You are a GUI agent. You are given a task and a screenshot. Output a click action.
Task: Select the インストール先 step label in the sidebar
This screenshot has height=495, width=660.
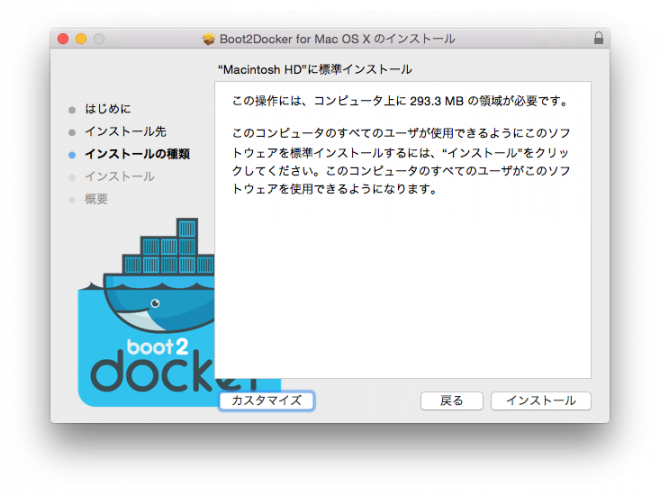click(x=119, y=132)
